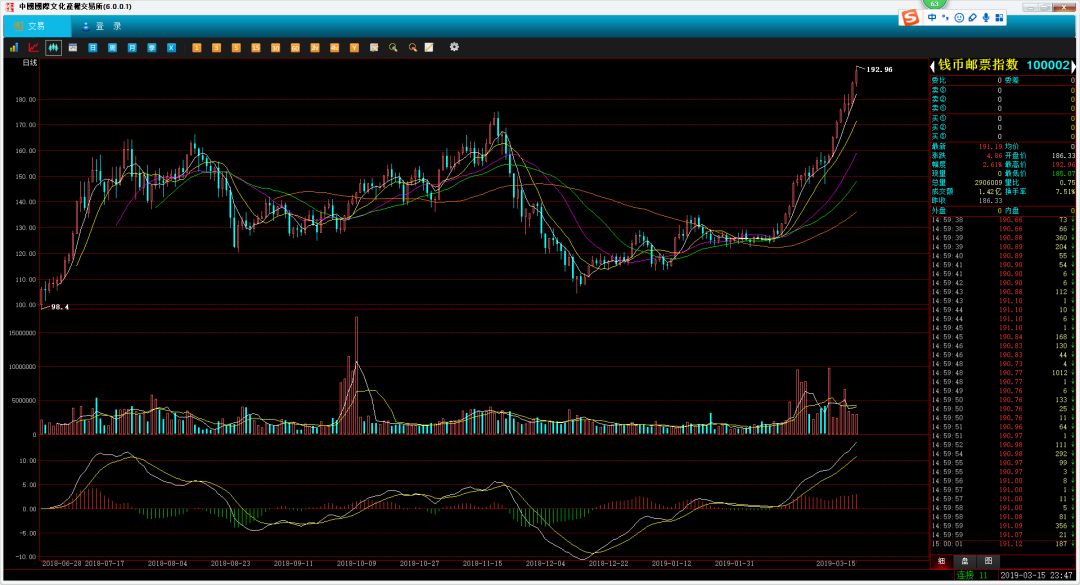1080x585 pixels.
Task: Select the 3-minute orange period icon
Action: point(216,48)
